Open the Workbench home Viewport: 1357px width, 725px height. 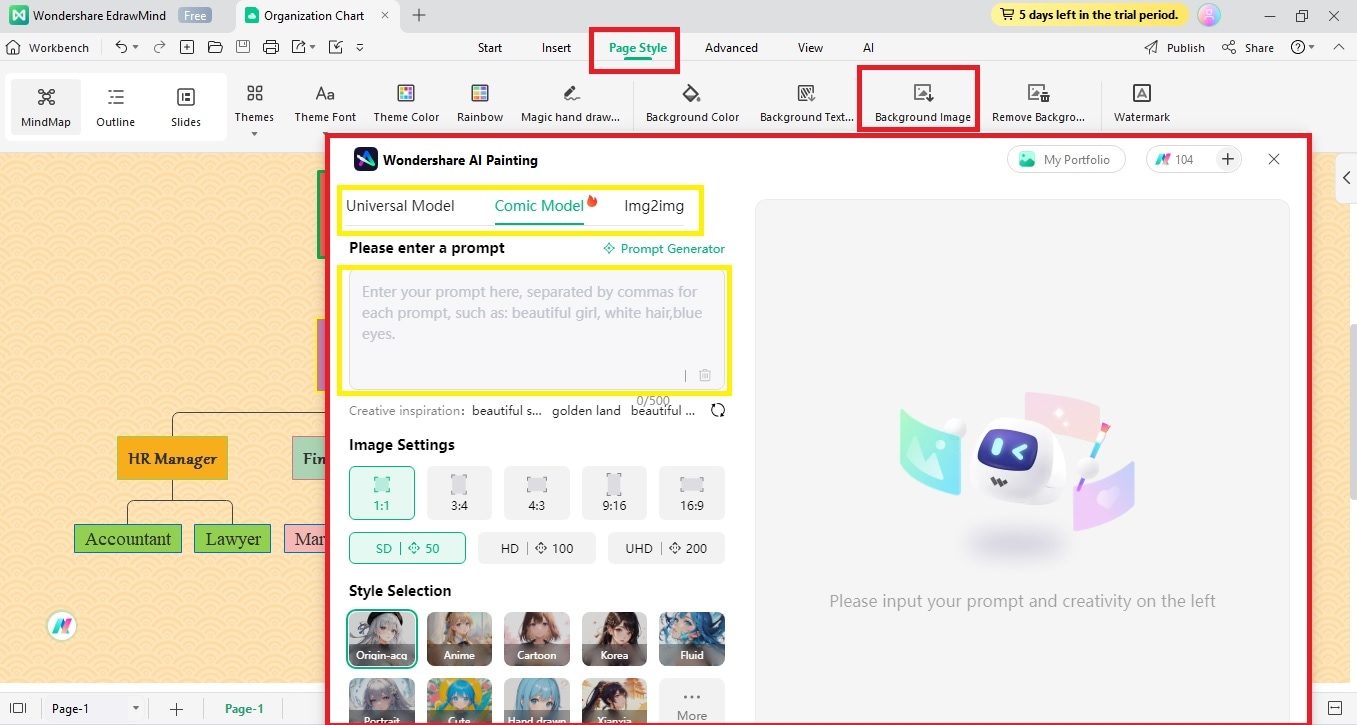tap(47, 48)
